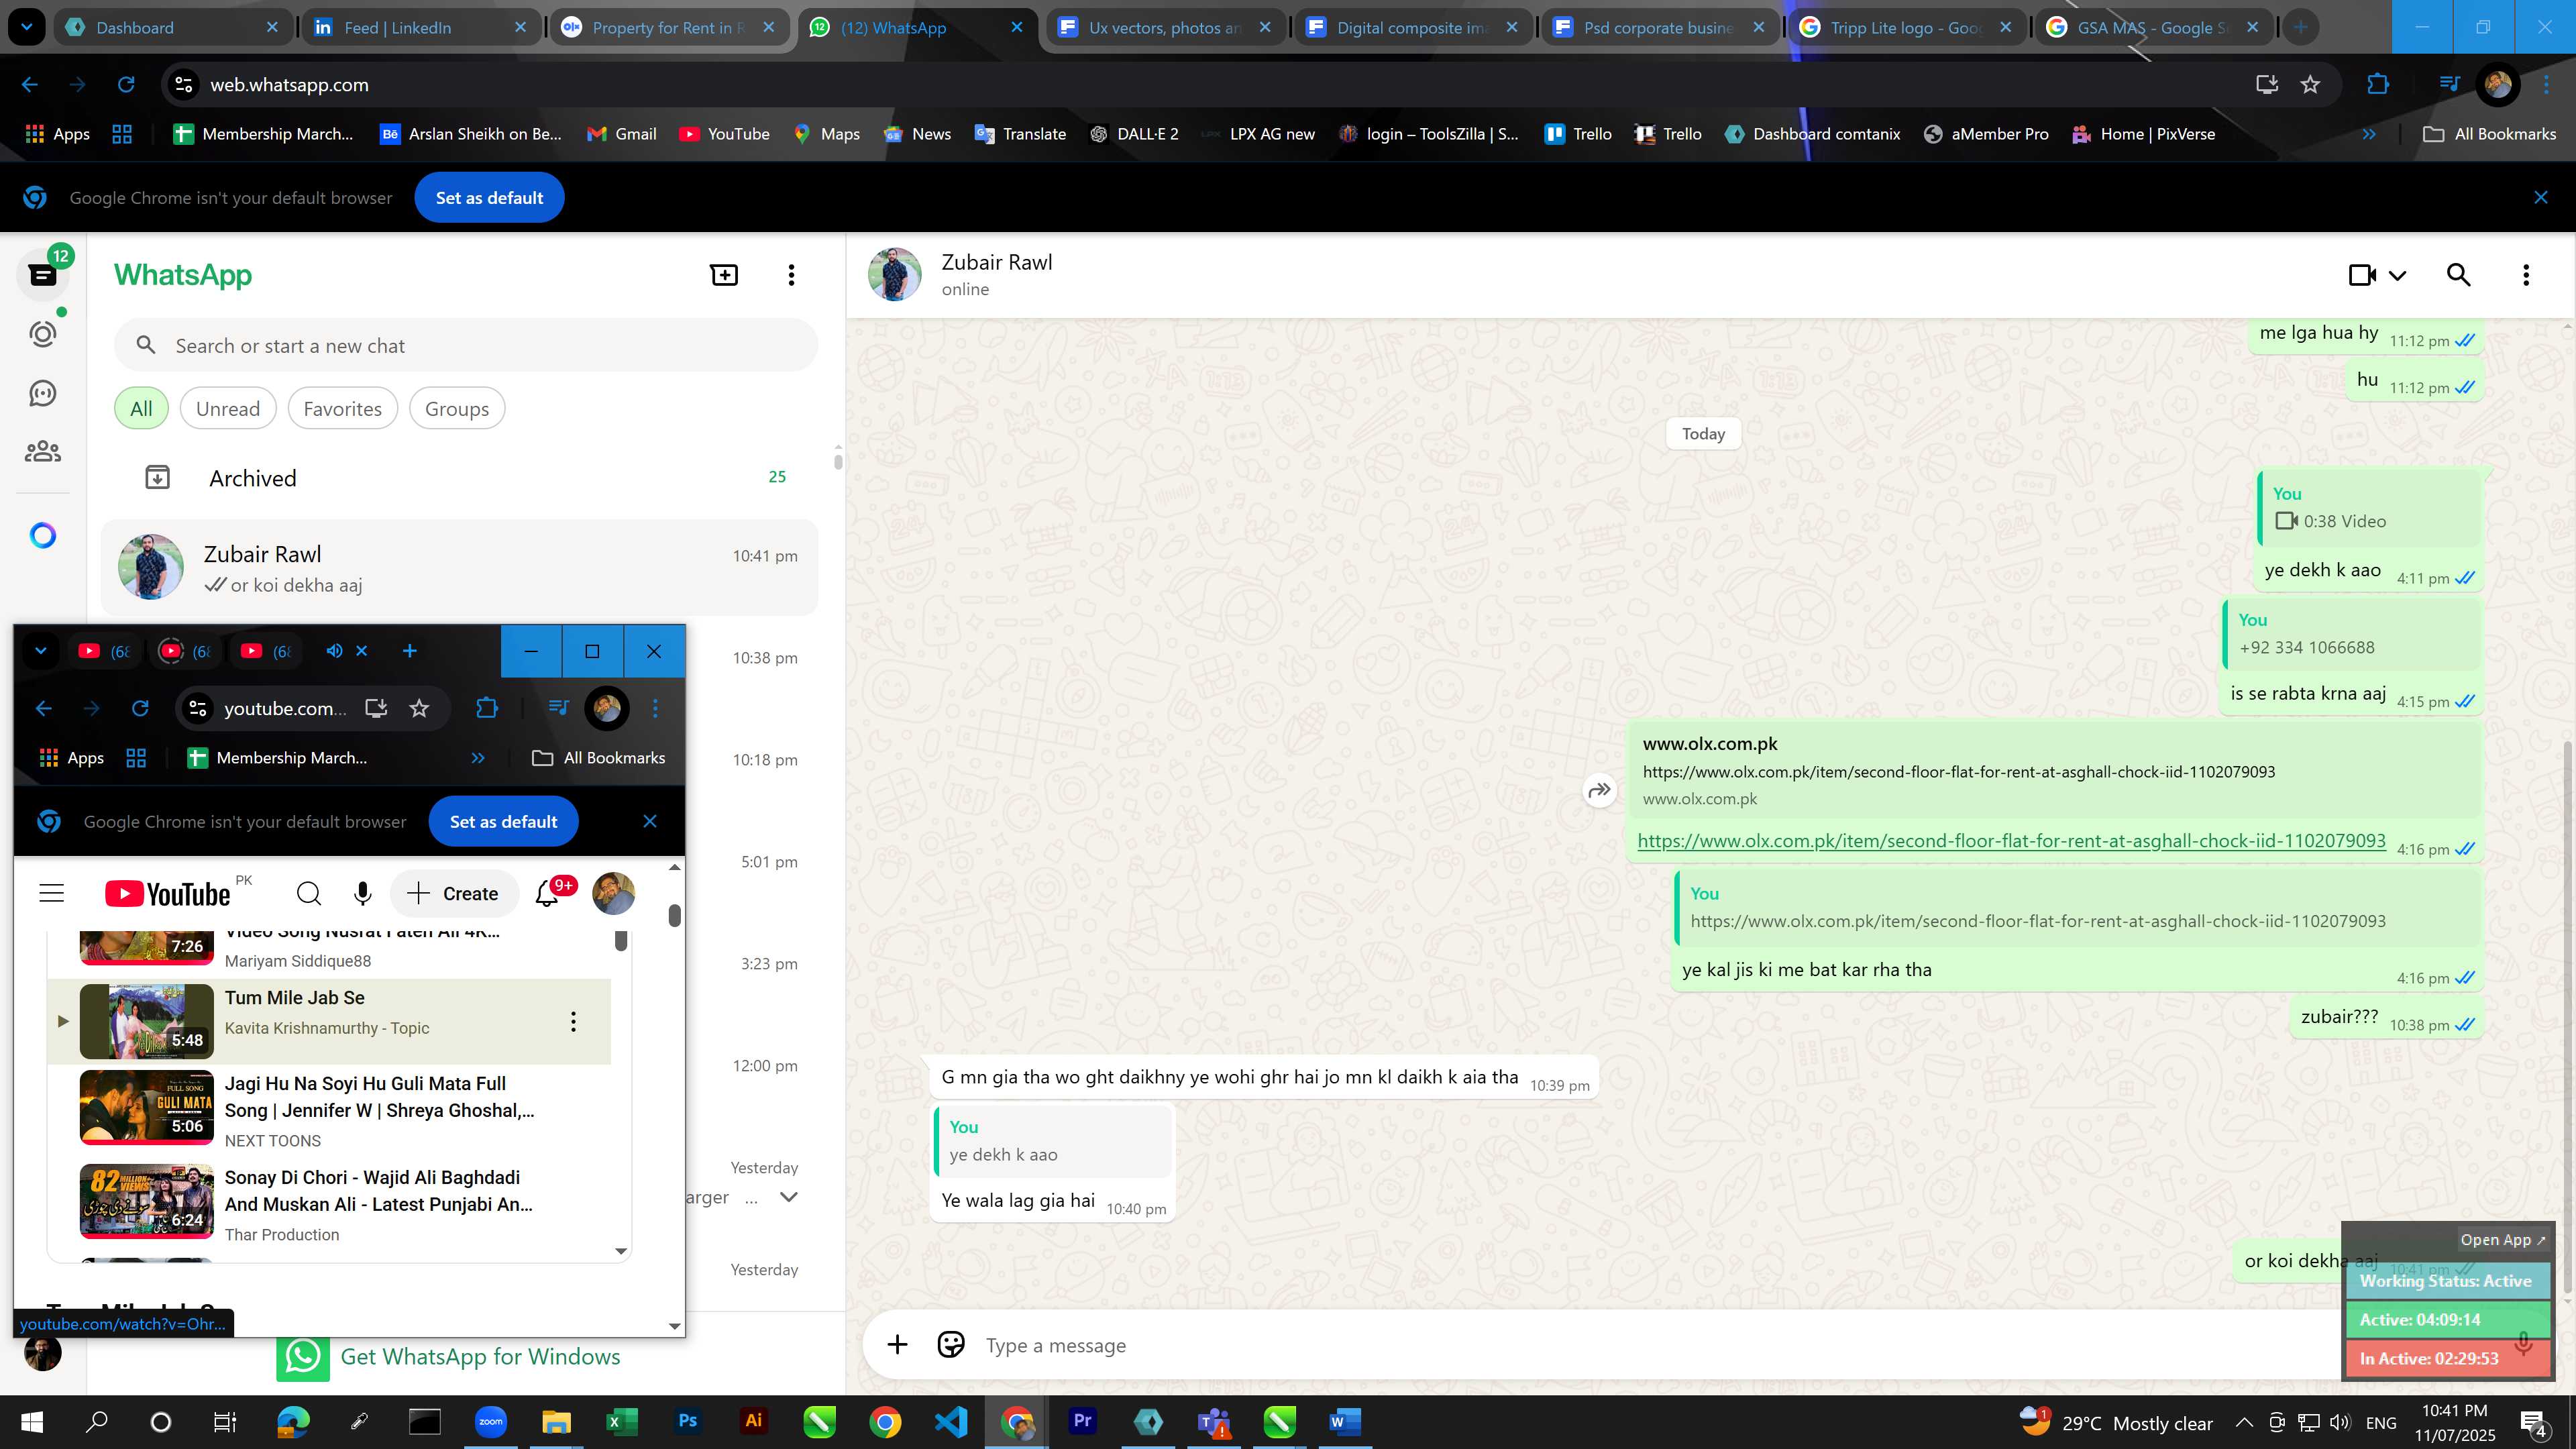Screen dimensions: 2576x1449
Task: Open emoji picker in message bar
Action: tap(950, 1345)
